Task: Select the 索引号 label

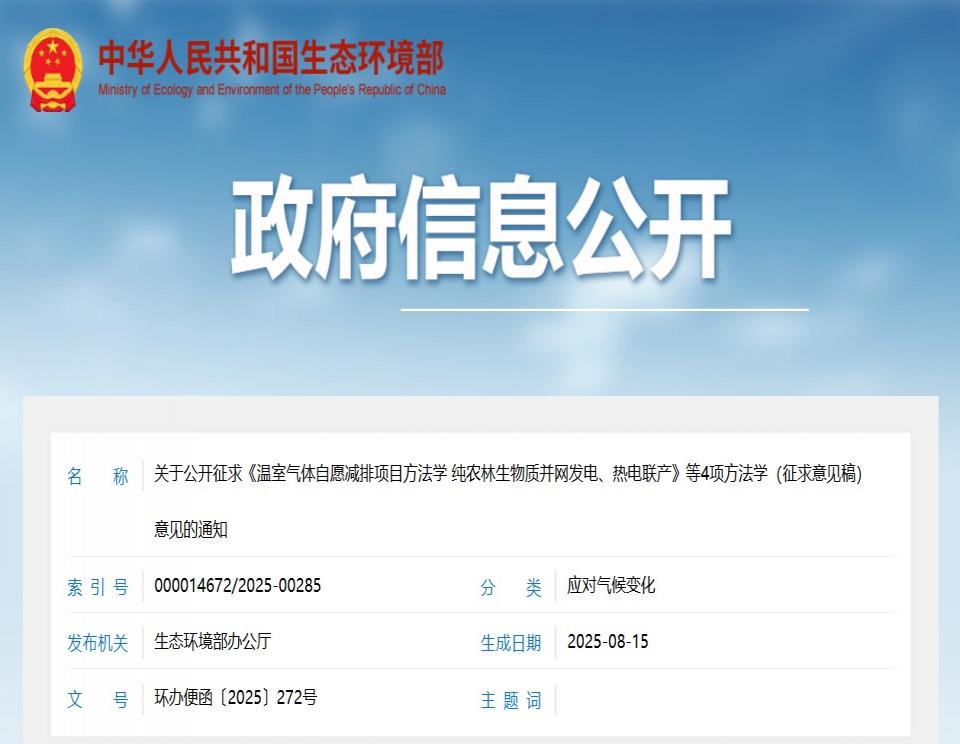Action: 98,587
